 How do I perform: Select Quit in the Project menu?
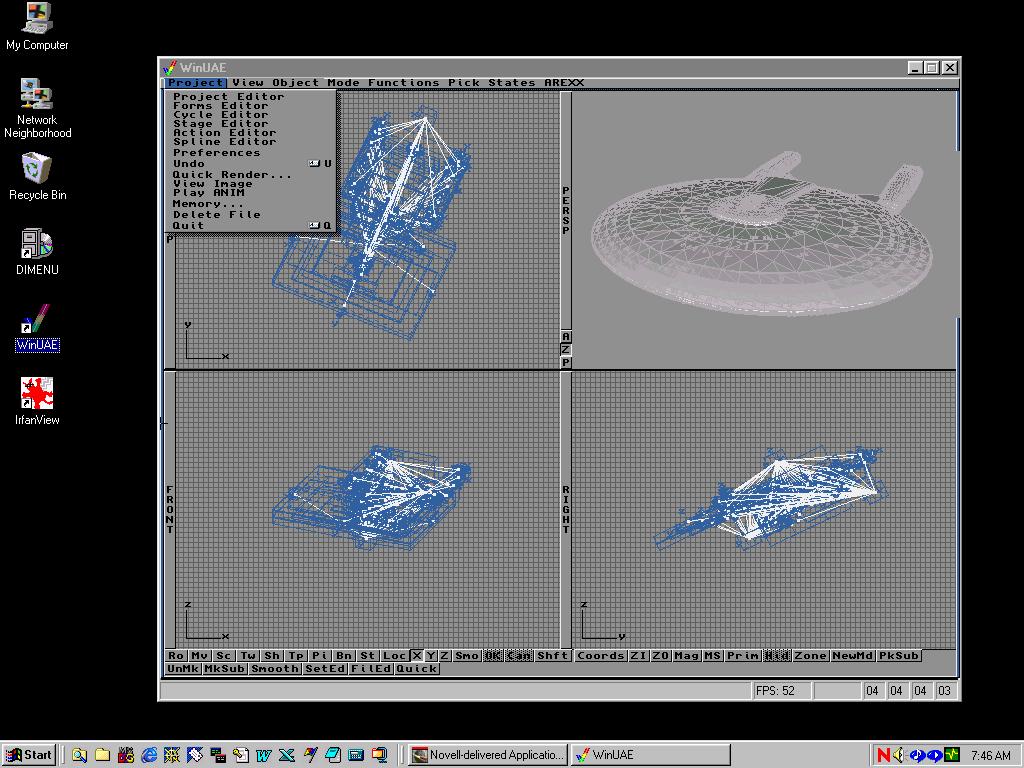pos(251,226)
